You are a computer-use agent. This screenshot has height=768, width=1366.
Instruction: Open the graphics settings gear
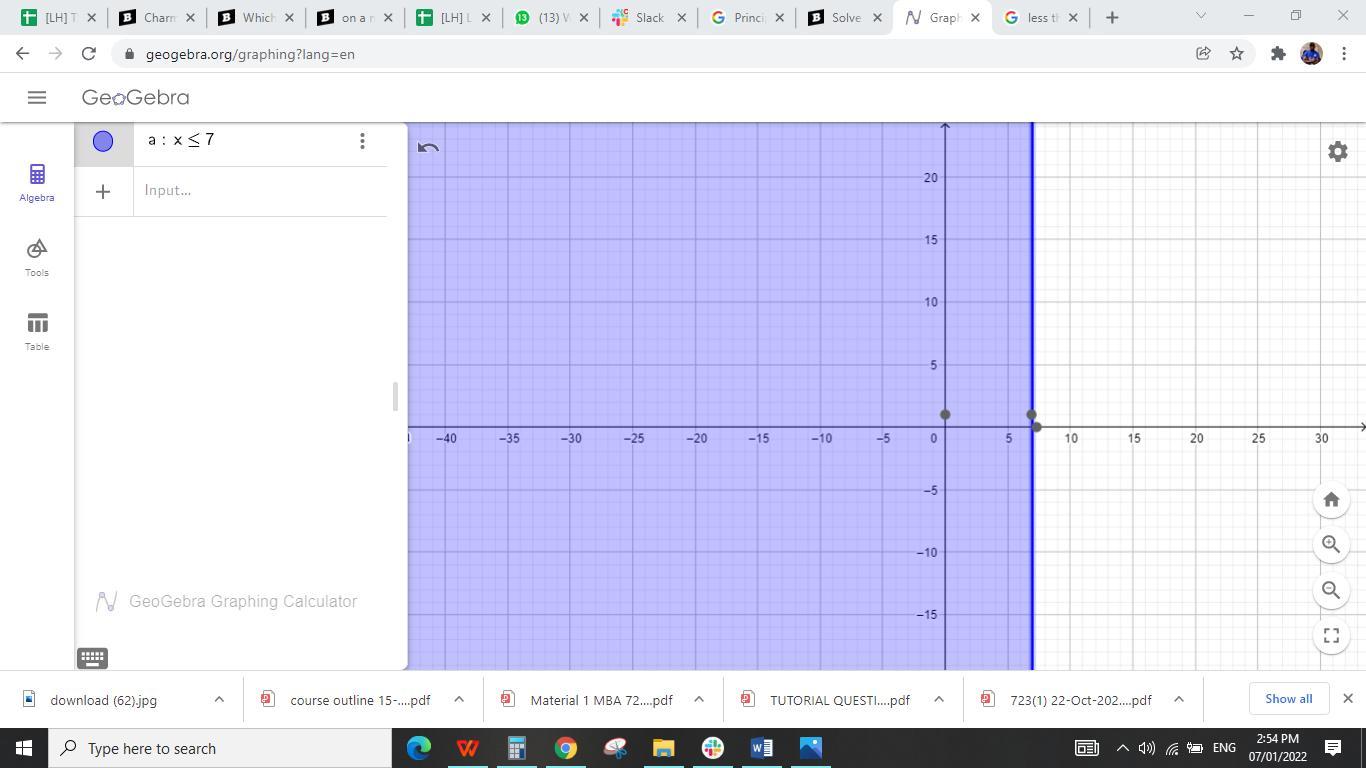click(1338, 152)
